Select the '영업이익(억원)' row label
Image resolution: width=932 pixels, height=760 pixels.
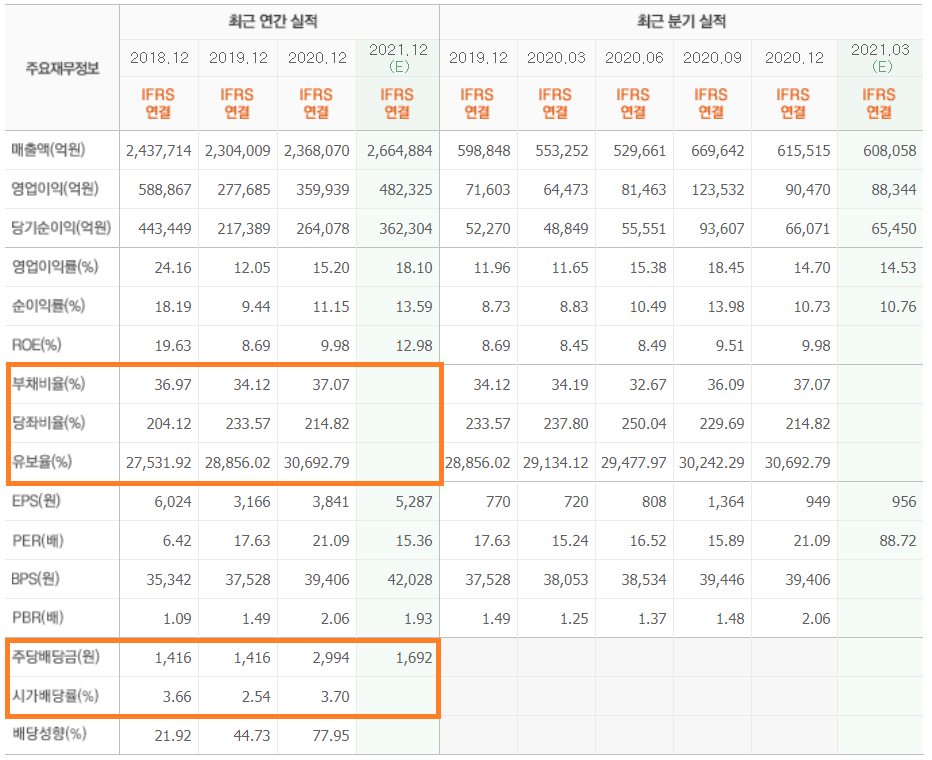point(55,189)
